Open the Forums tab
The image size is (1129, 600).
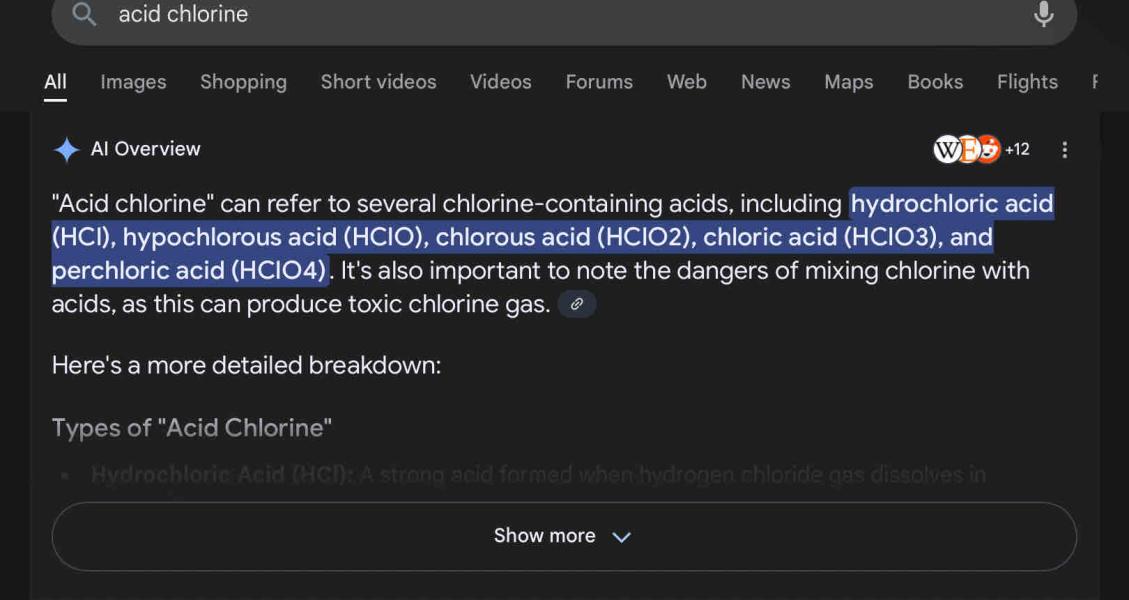tap(599, 82)
